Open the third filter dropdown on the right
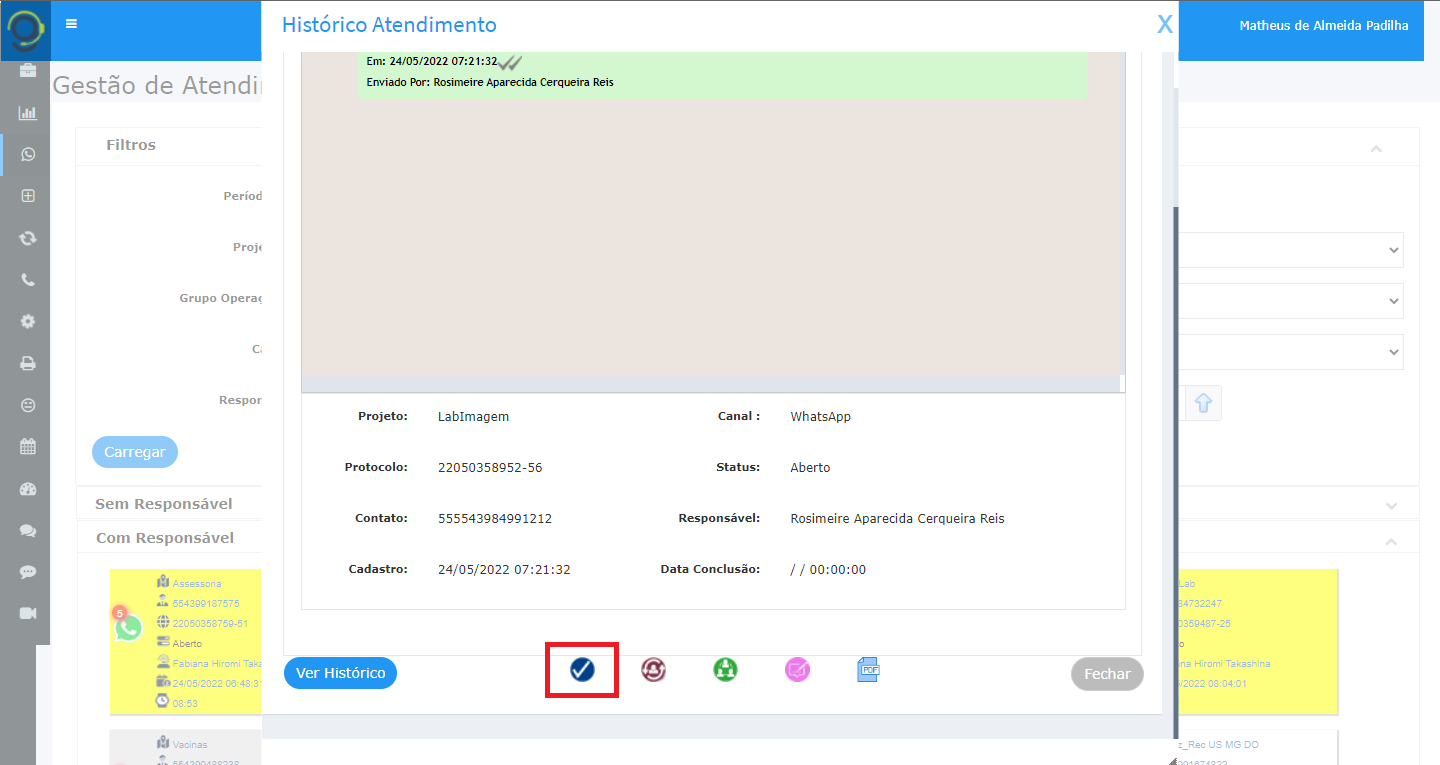This screenshot has height=765, width=1440. point(1291,352)
